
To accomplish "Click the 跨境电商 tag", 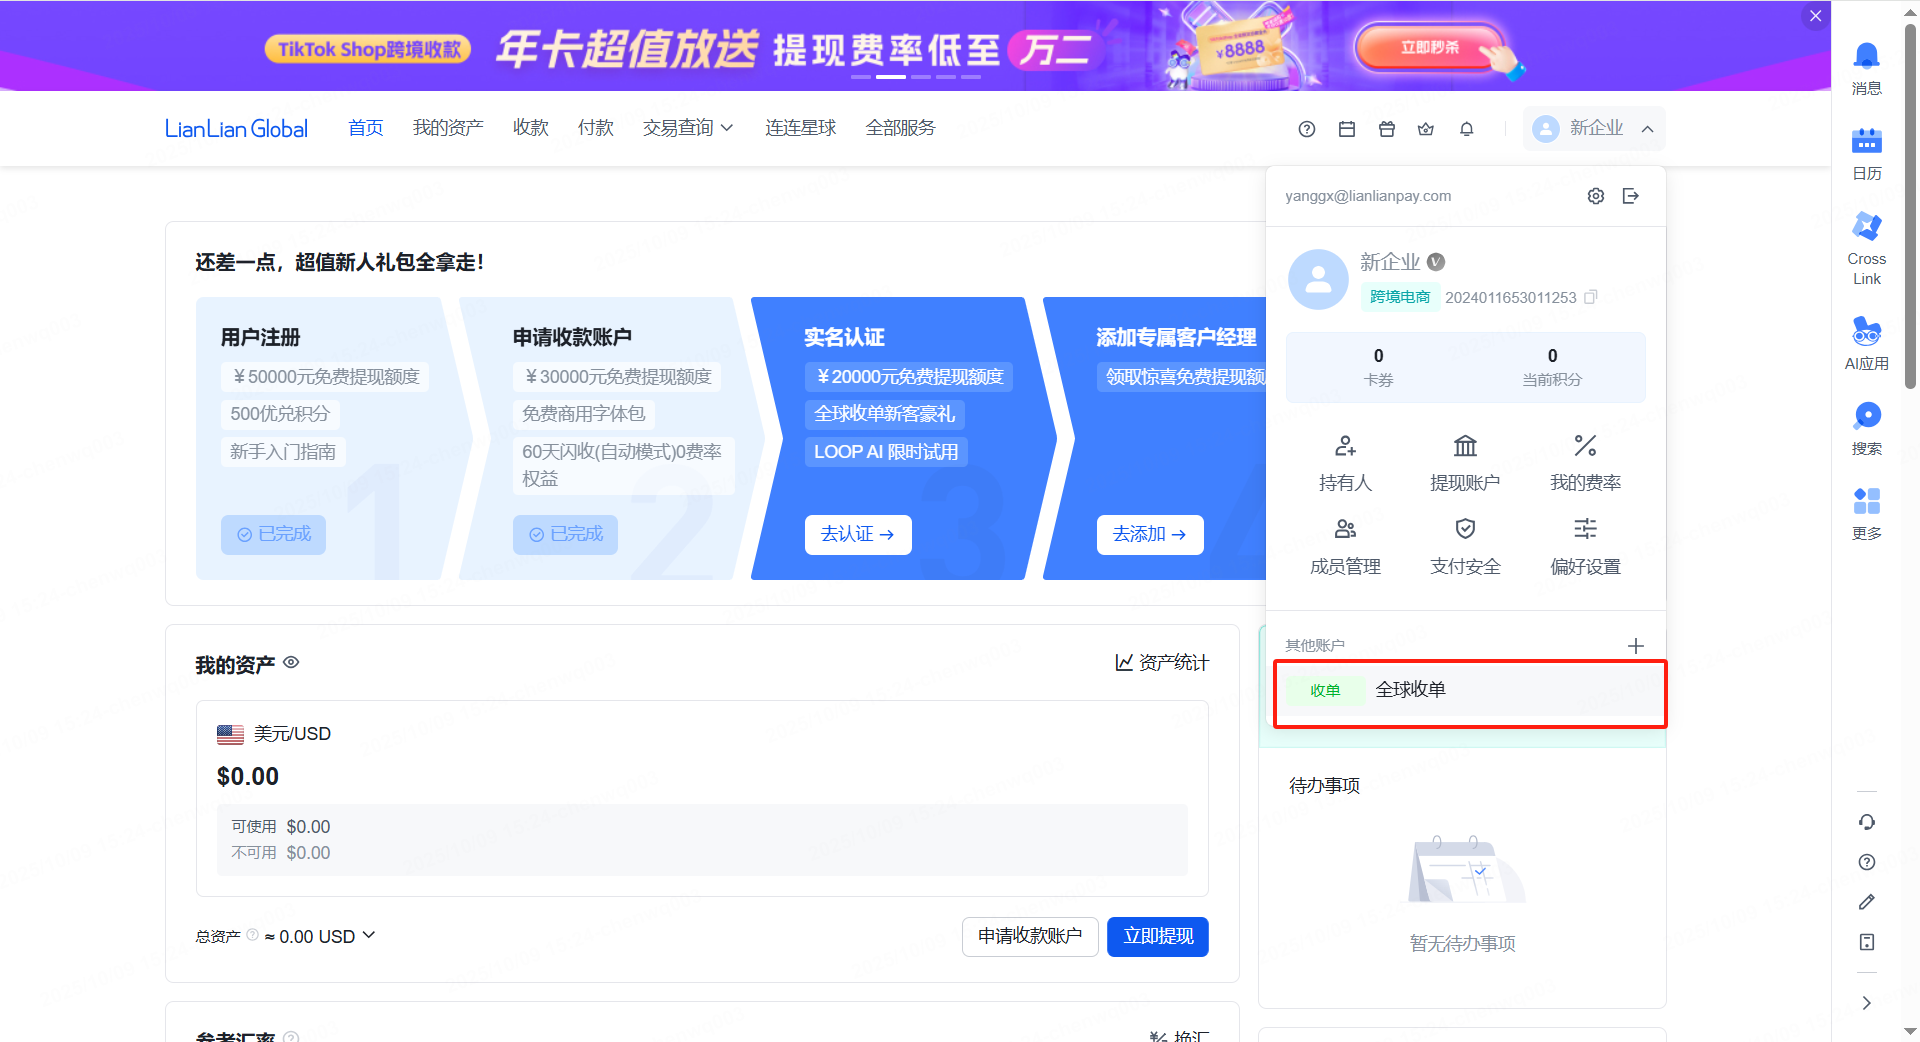I will click(1399, 297).
